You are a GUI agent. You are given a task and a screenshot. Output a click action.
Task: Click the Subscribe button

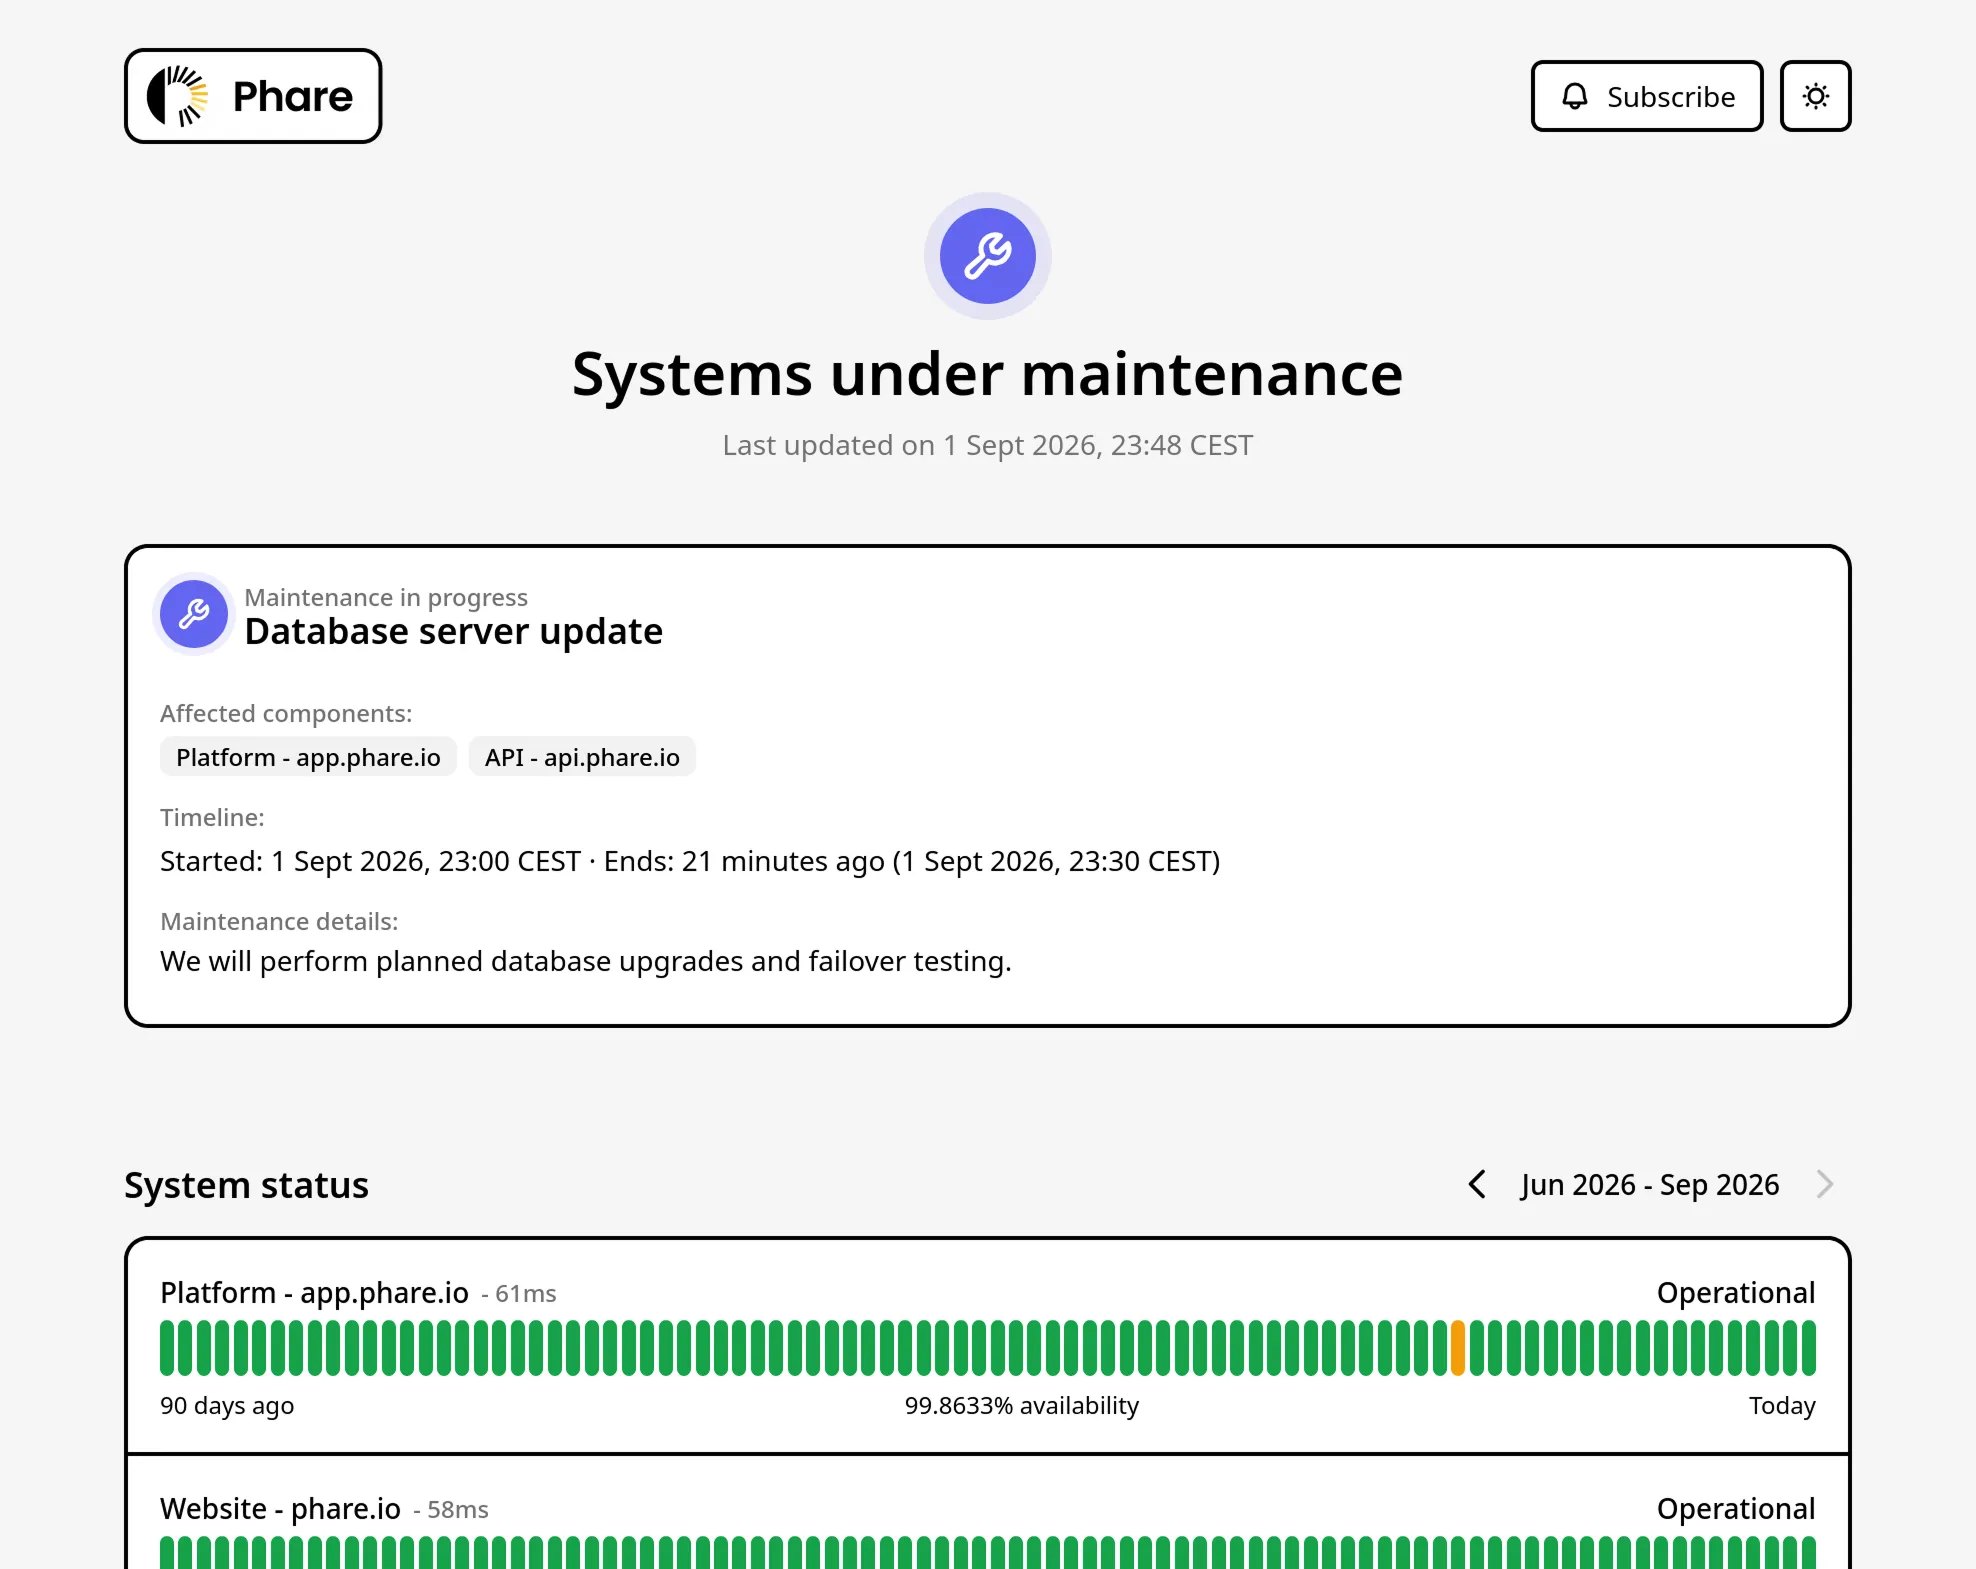[1646, 96]
